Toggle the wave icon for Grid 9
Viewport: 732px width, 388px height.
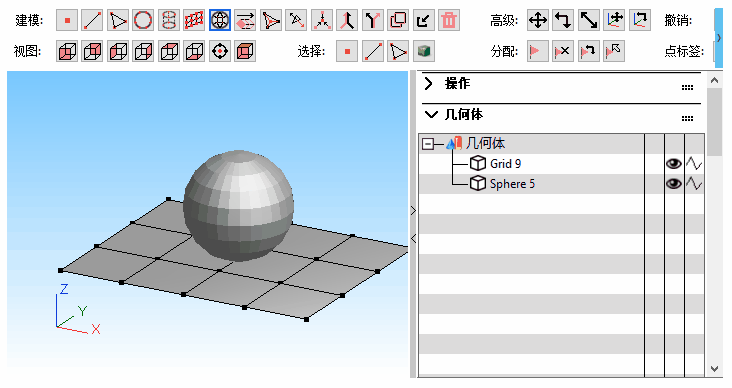click(694, 163)
